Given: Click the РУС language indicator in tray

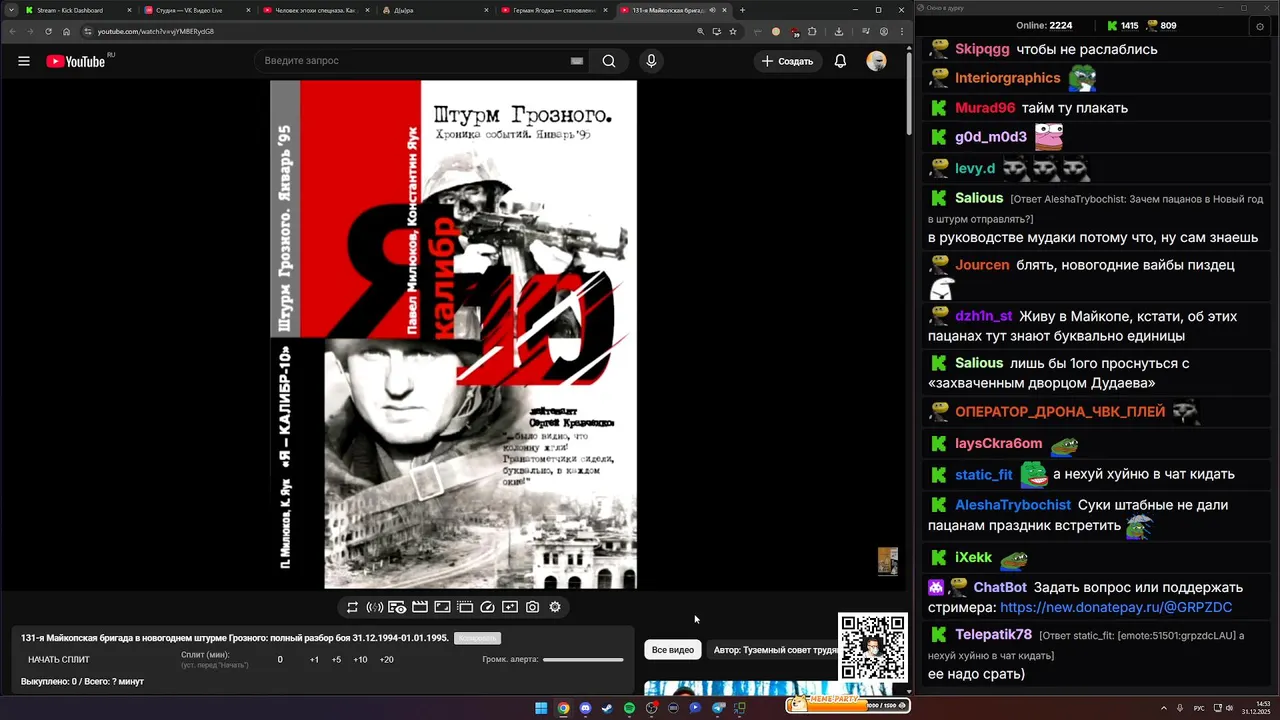Looking at the screenshot, I should [x=1199, y=708].
